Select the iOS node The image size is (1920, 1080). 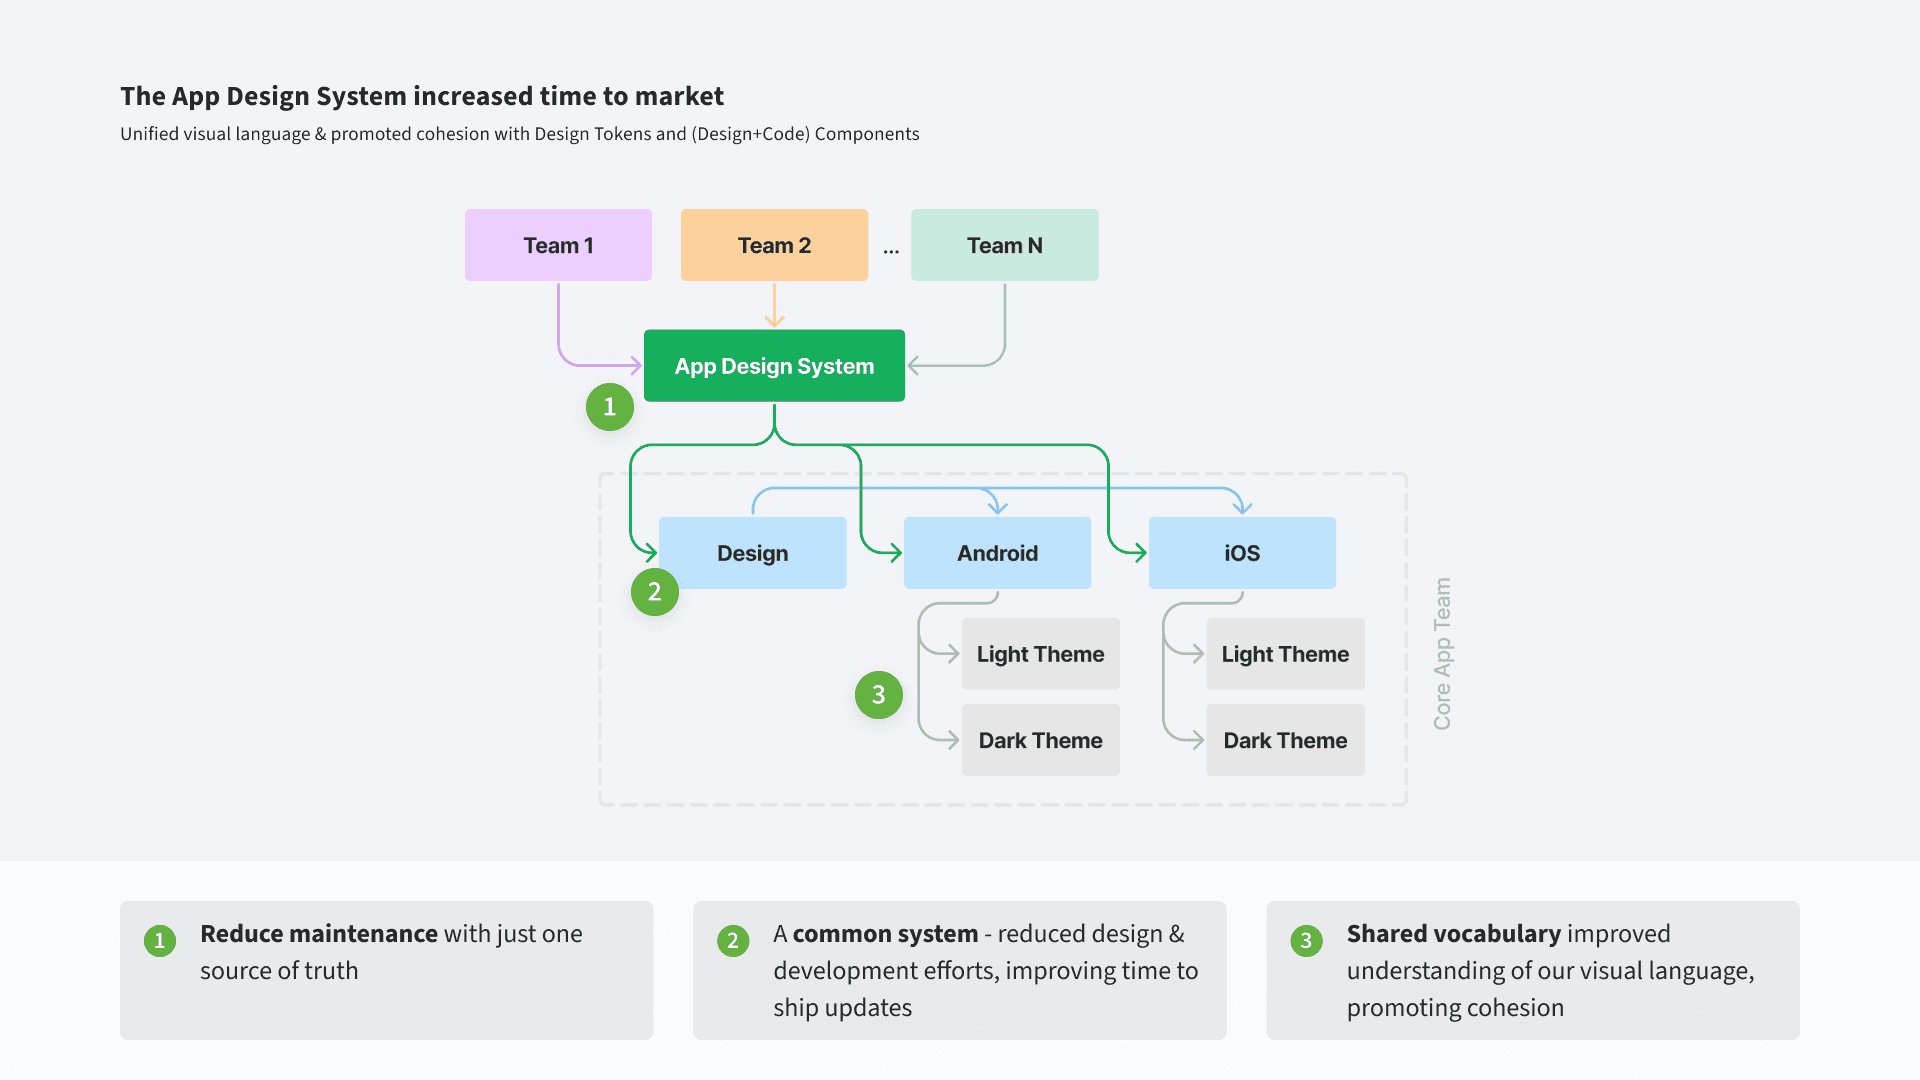(1242, 553)
